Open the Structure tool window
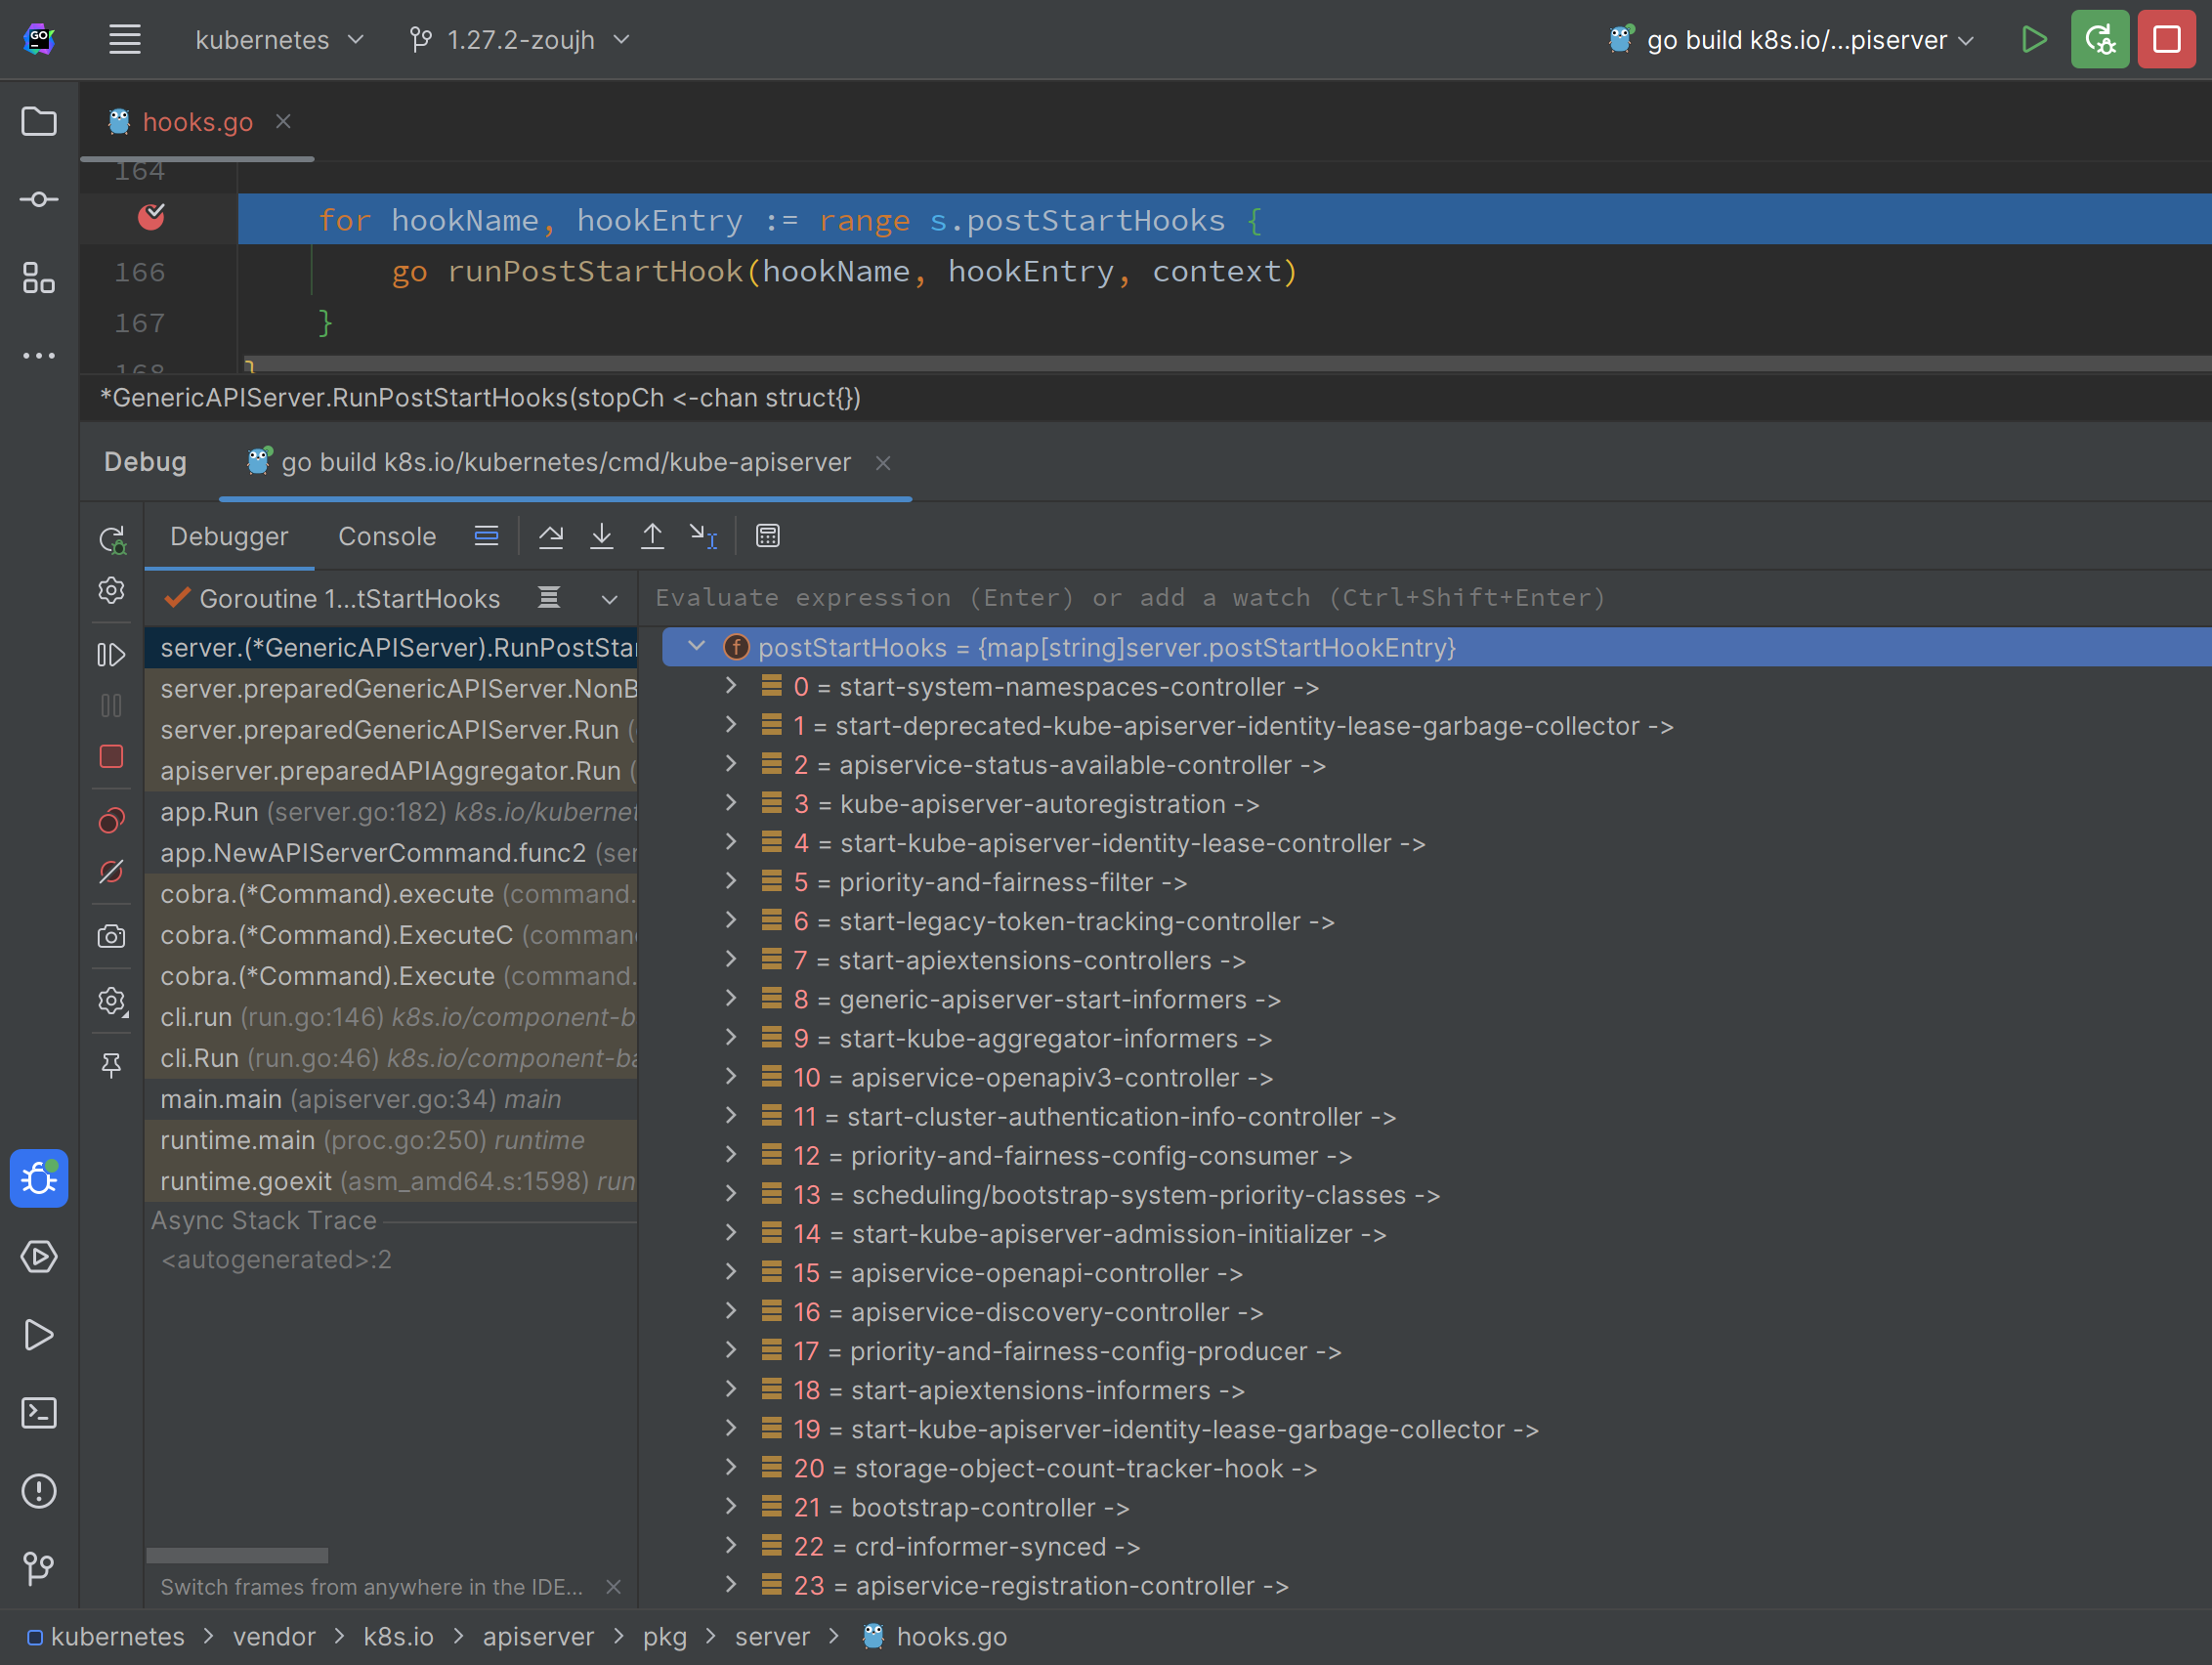Screen dimensions: 2212x1665 39,278
